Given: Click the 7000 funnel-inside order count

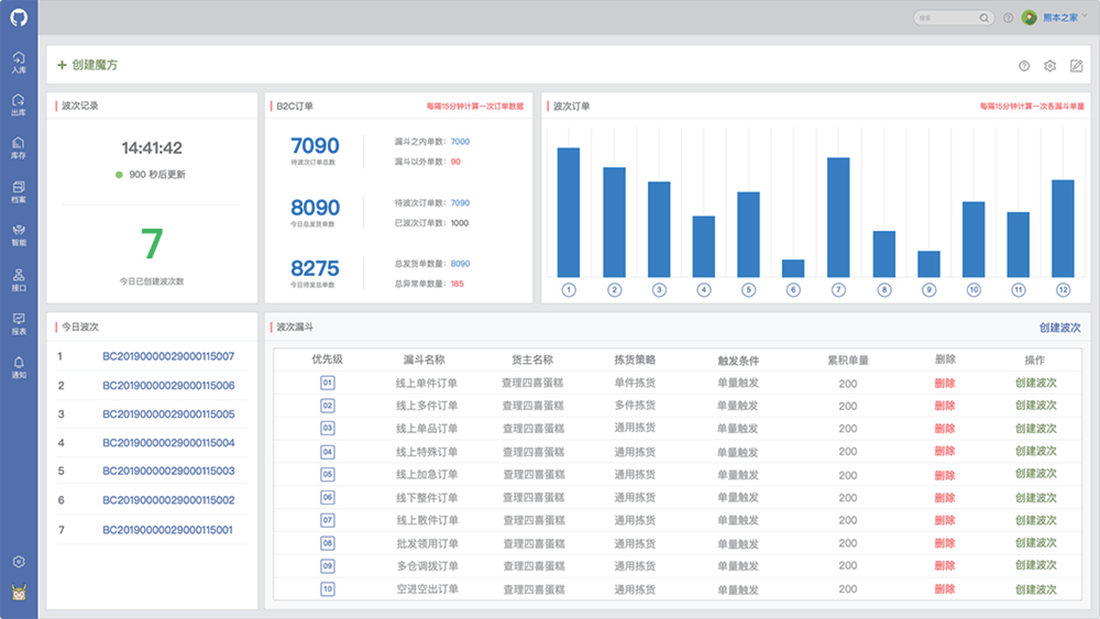Looking at the screenshot, I should (460, 142).
